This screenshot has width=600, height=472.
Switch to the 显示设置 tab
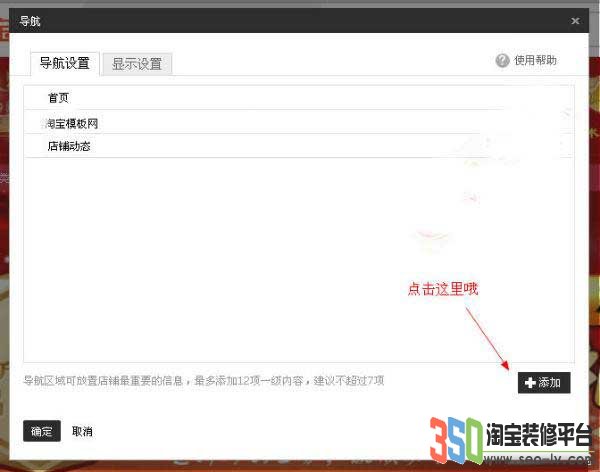tap(137, 64)
